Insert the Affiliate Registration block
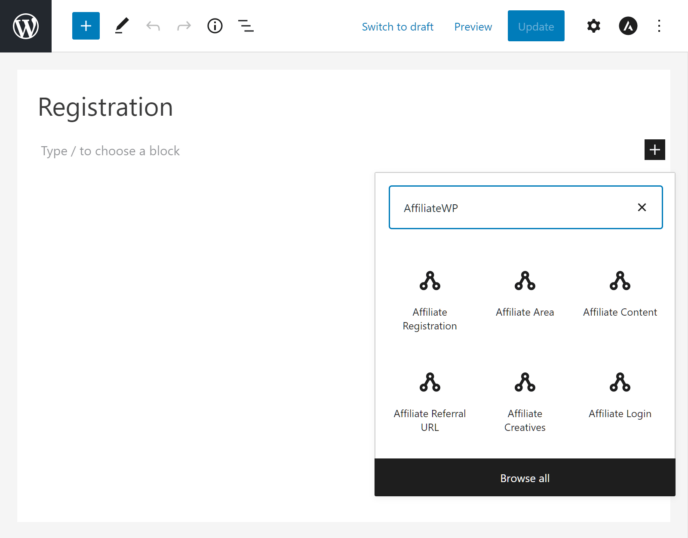The image size is (688, 538). tap(430, 301)
